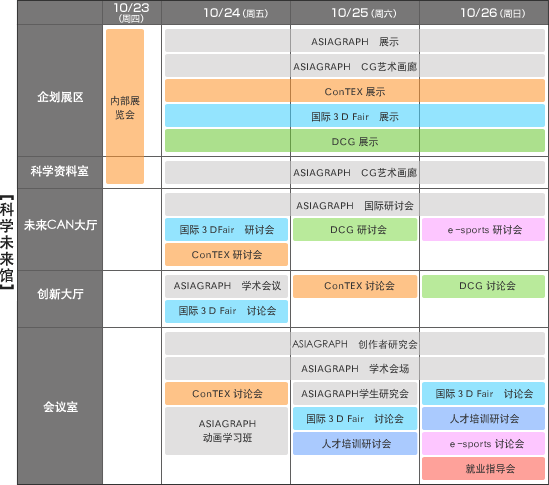Click the ASIAGRAPH 国际研讨会 bar
549x485 pixels.
click(355, 205)
